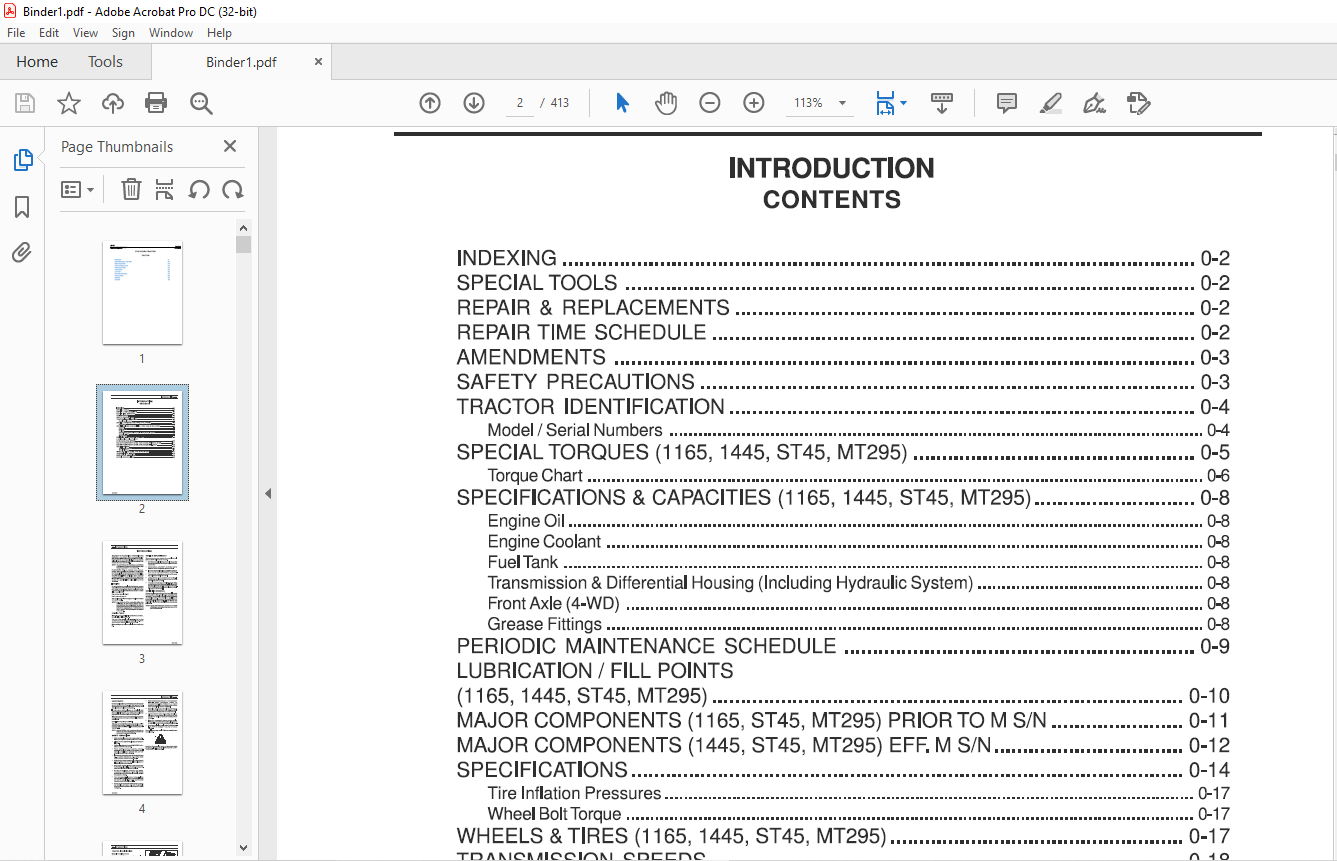The image size is (1337, 861).
Task: Click the SAFETY PRECAUTIONS contents entry
Action: pos(843,383)
